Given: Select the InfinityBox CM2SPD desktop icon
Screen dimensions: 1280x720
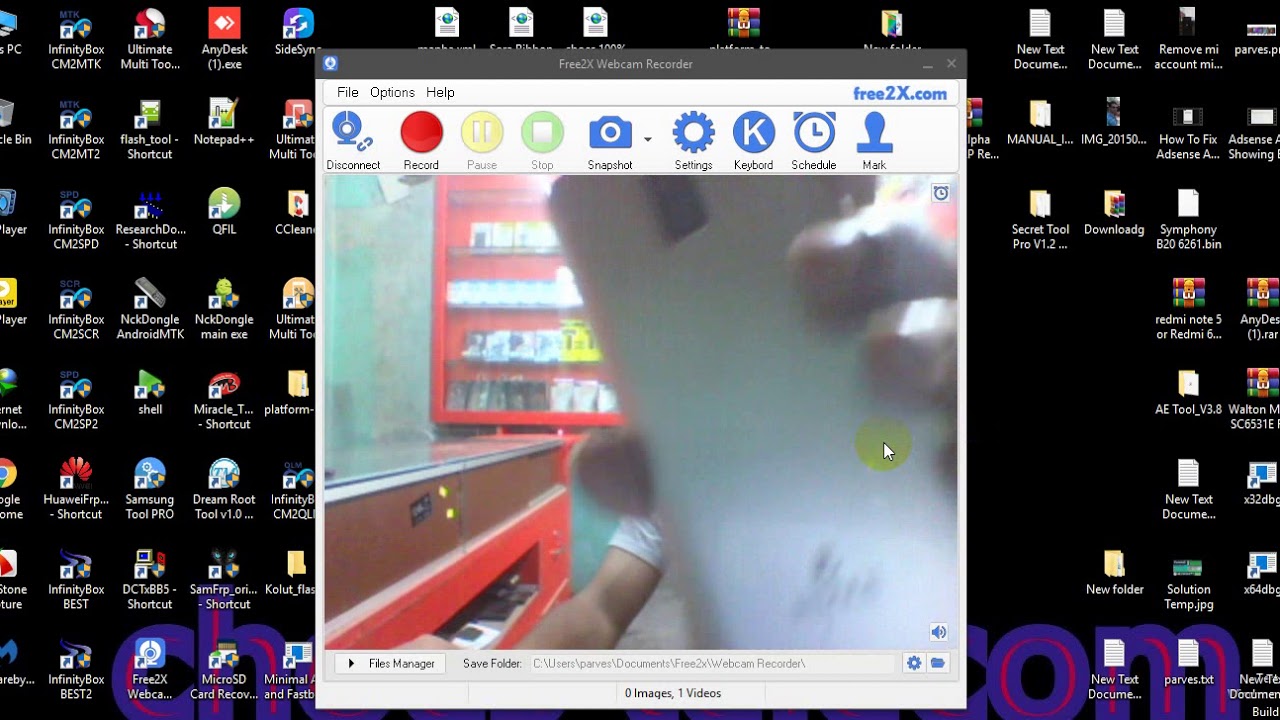Looking at the screenshot, I should (x=76, y=220).
